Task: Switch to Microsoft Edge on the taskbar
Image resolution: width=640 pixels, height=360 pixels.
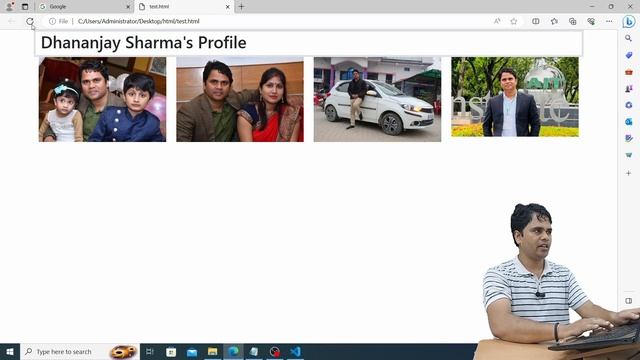Action: (x=233, y=351)
